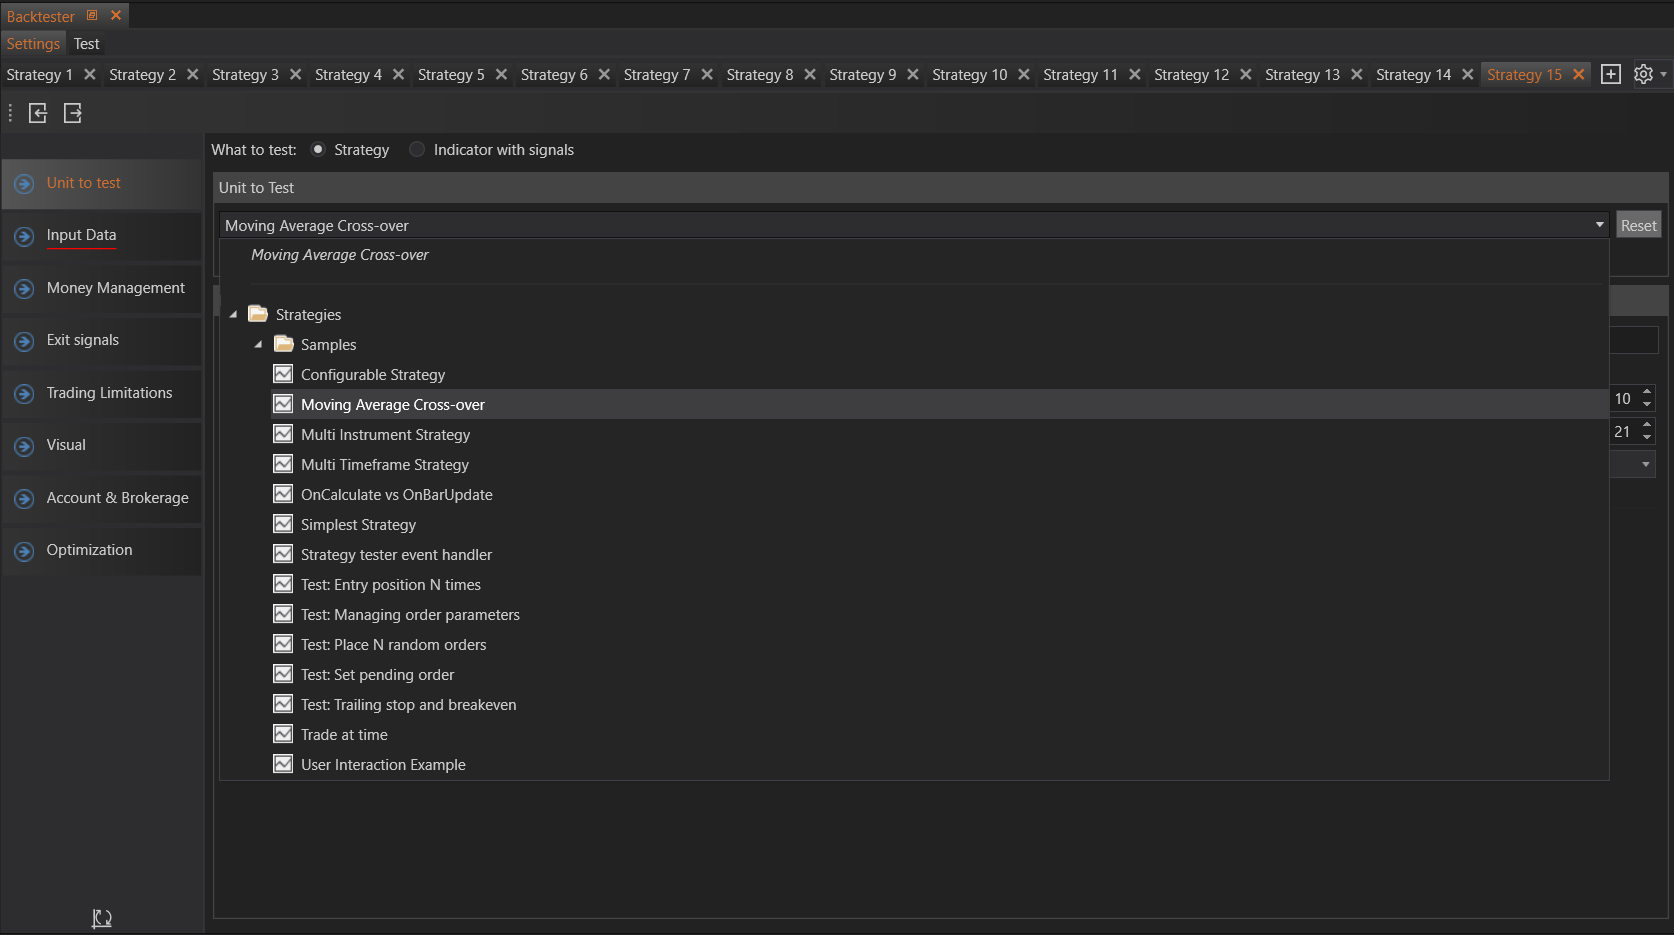This screenshot has height=935, width=1674.
Task: Click the import settings toolbar icon
Action: pos(38,113)
